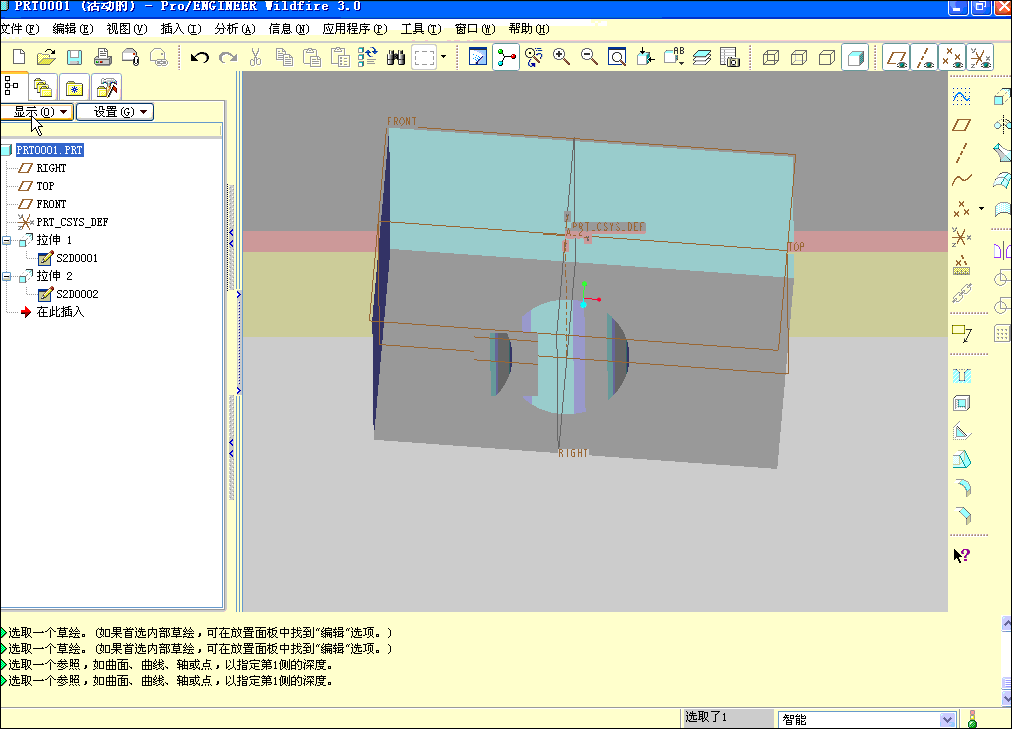The height and width of the screenshot is (729, 1012).
Task: Switch to the Folder Browser navigator tab
Action: [x=43, y=88]
